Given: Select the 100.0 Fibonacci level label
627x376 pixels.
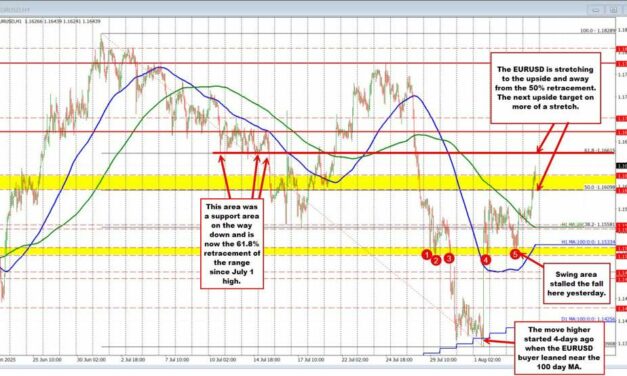Looking at the screenshot, I should point(598,30).
